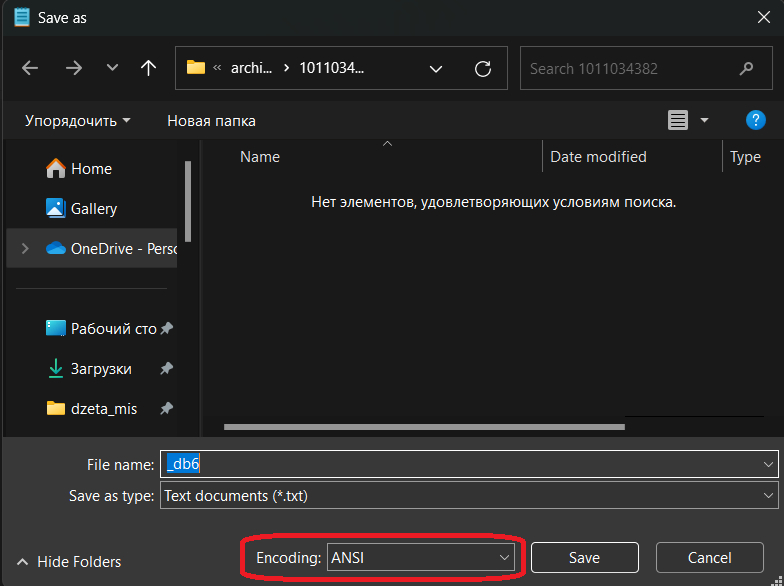Expand the Save as type dropdown
Screen dimensions: 784x586
[768, 495]
